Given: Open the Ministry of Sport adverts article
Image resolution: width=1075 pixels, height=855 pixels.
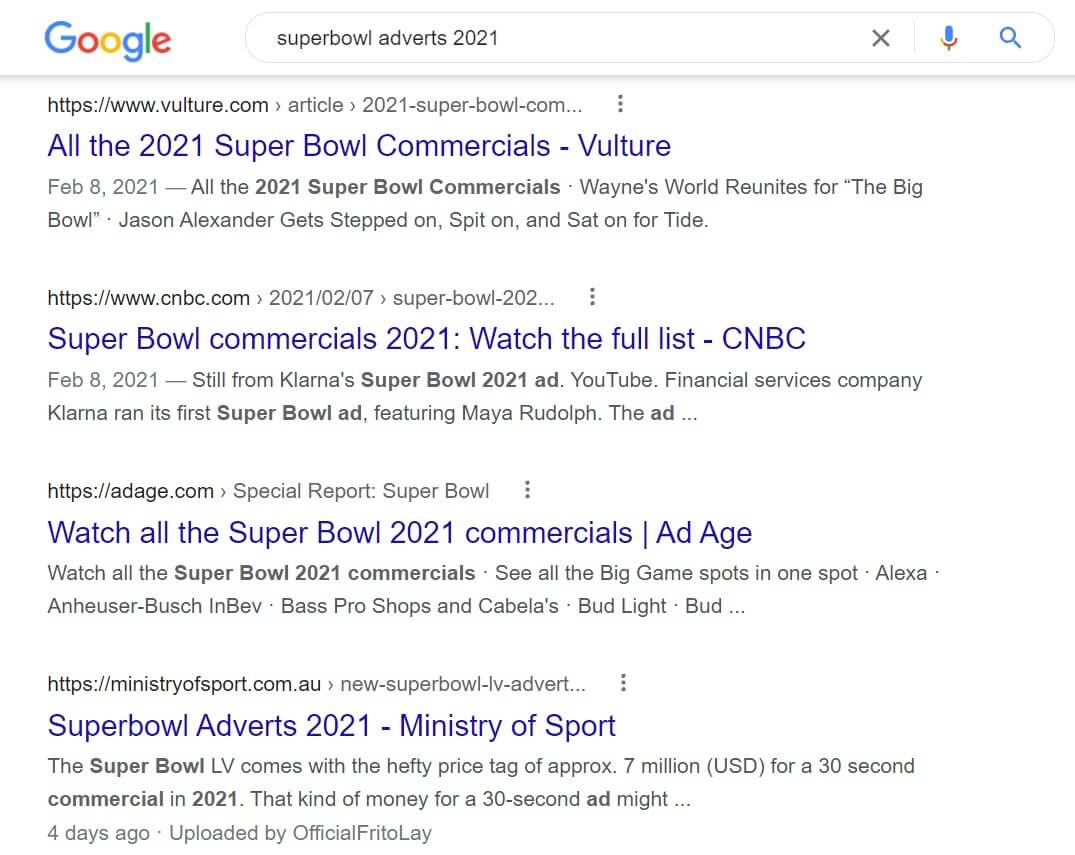Looking at the screenshot, I should (x=331, y=725).
